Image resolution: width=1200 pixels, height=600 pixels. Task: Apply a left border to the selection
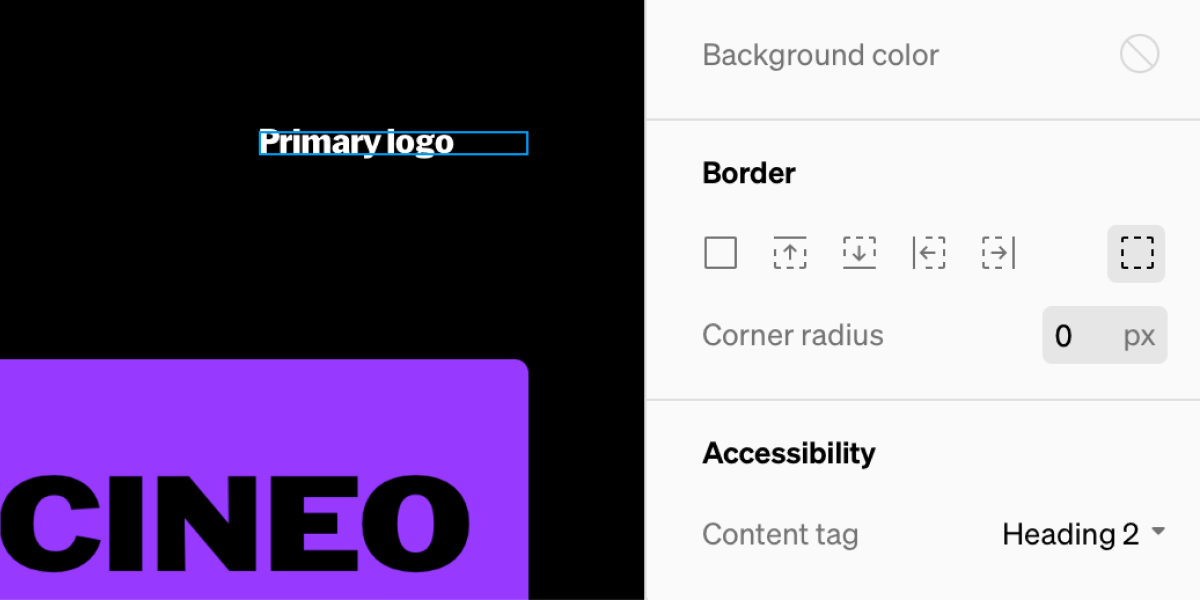928,252
